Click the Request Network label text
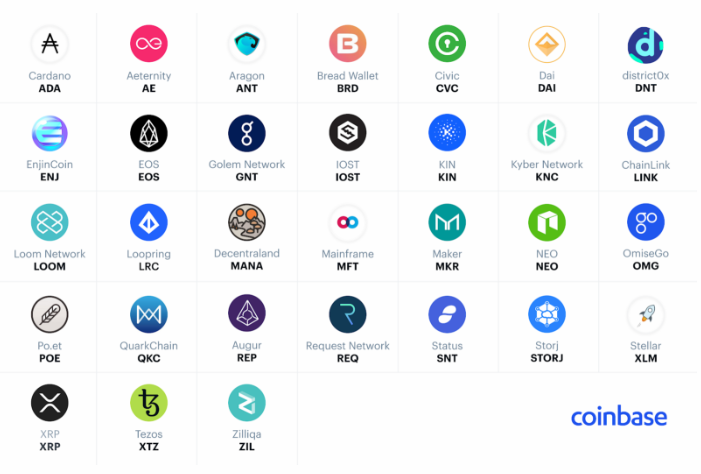The width and height of the screenshot is (701, 474). pos(348,346)
